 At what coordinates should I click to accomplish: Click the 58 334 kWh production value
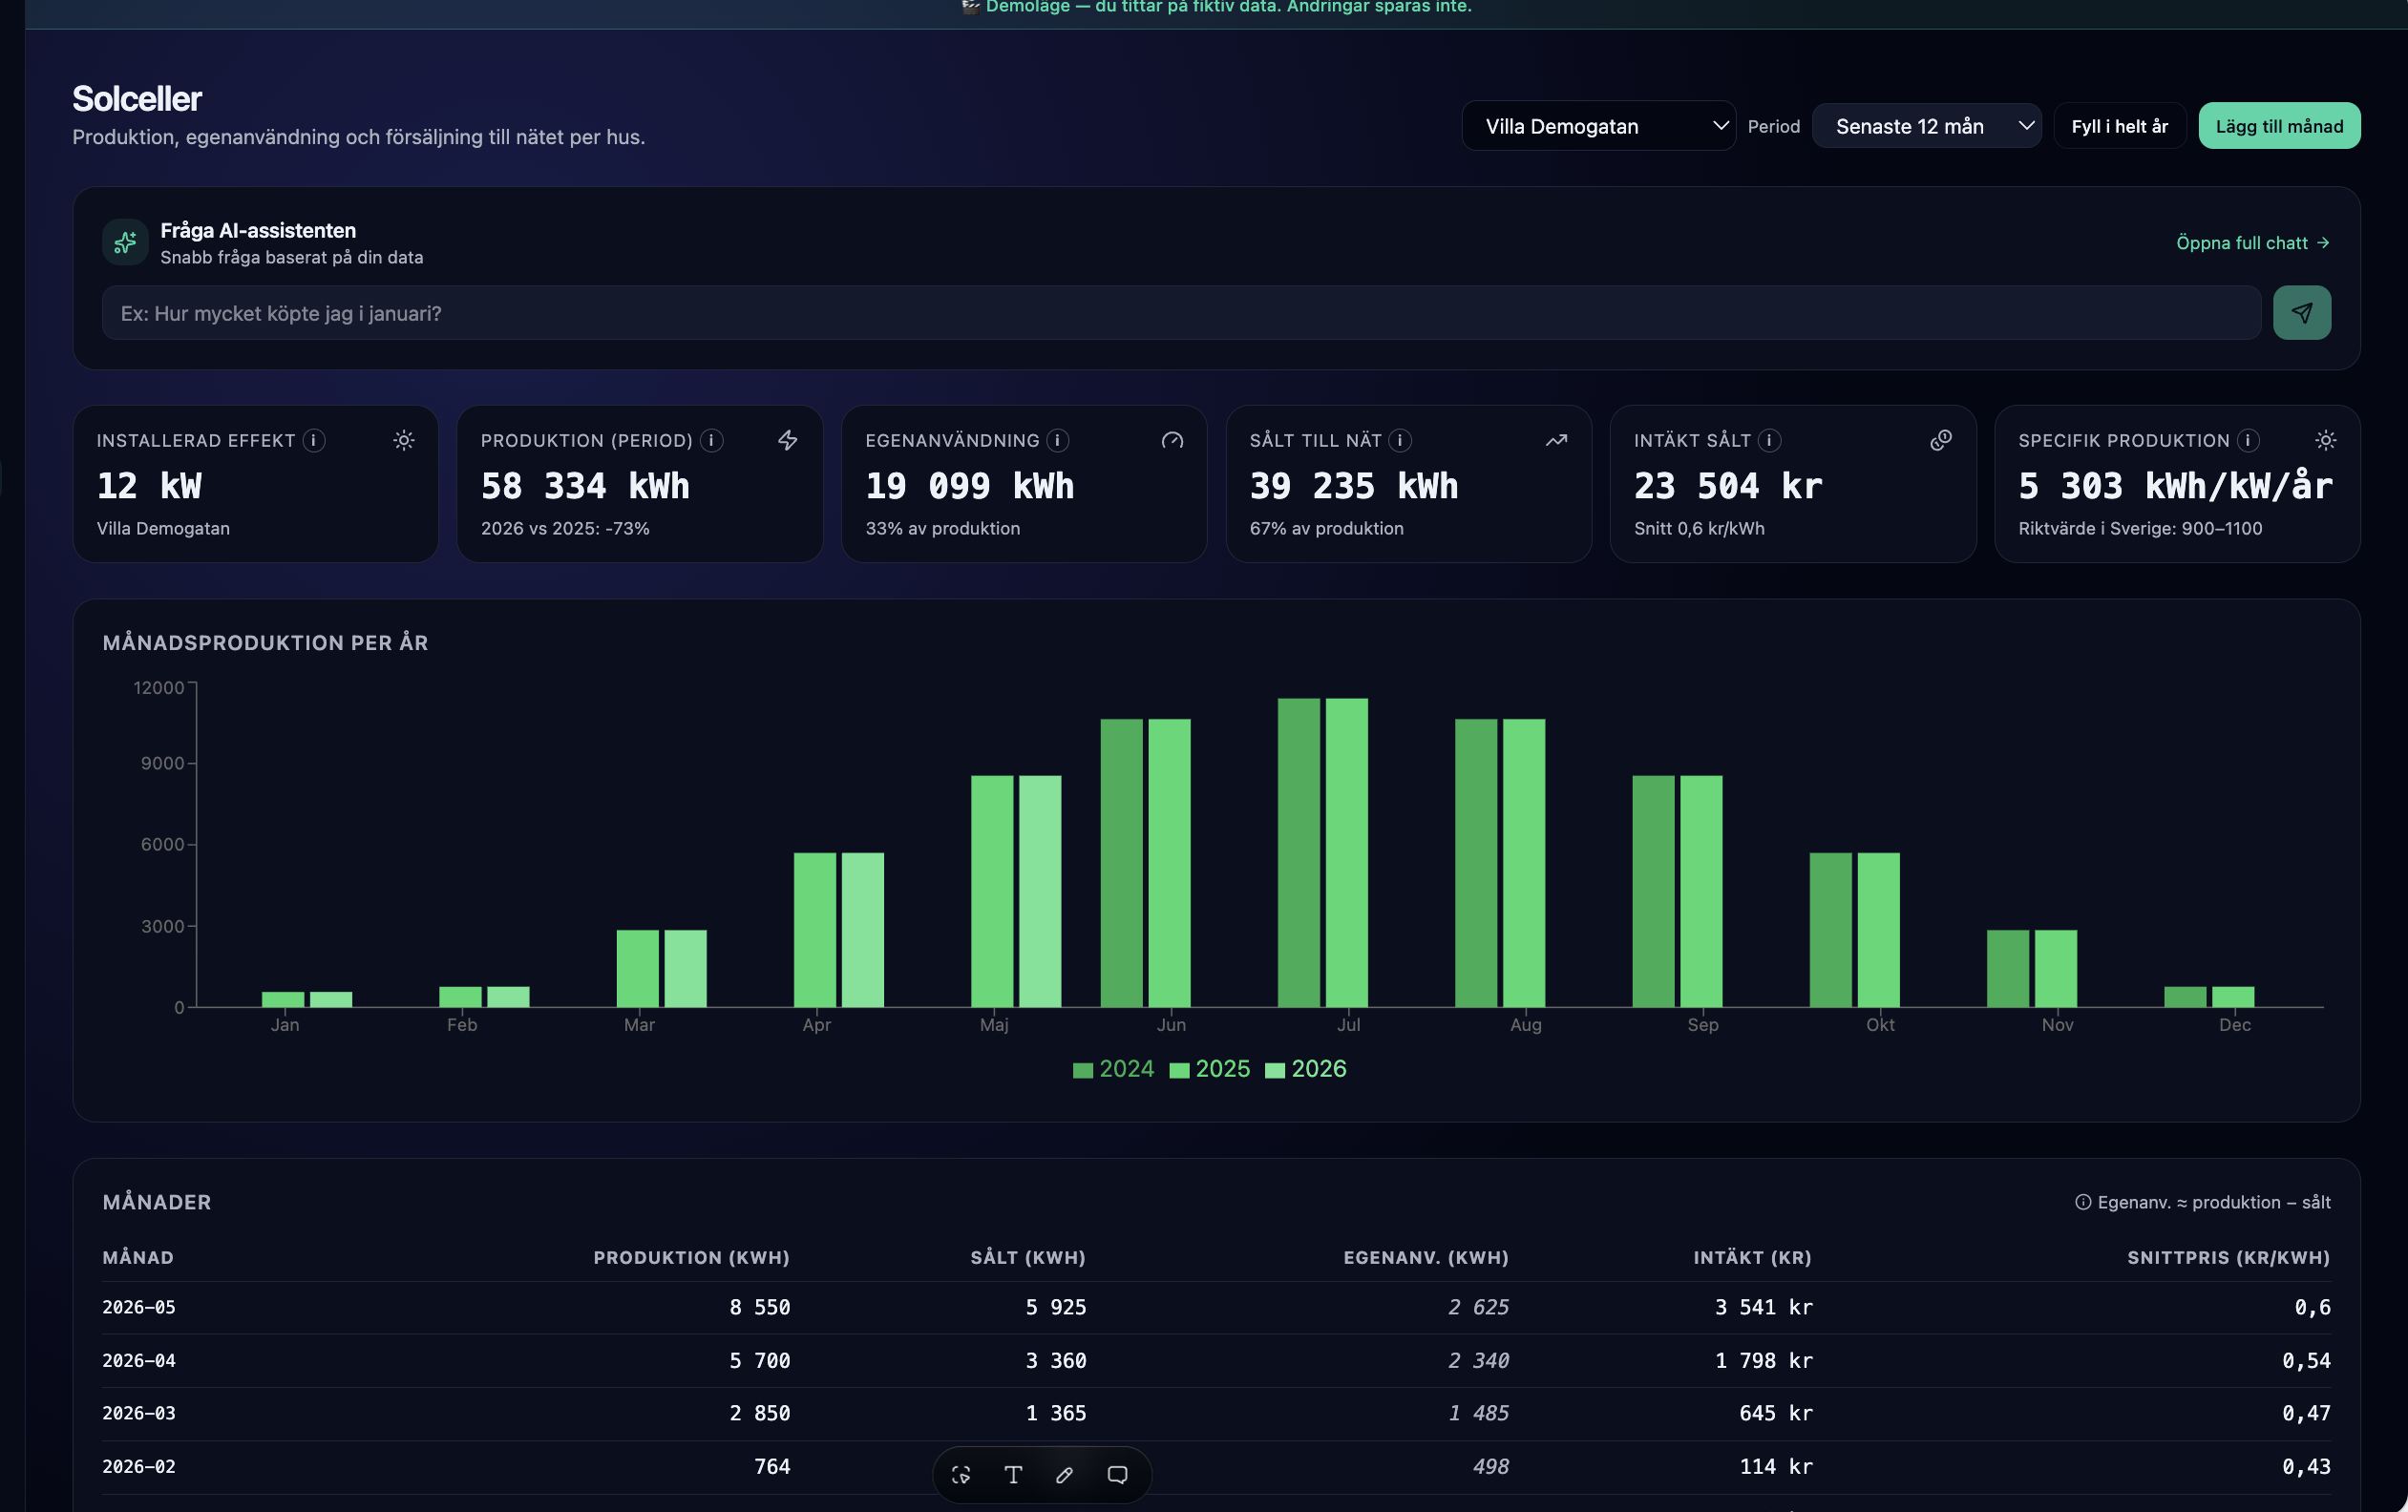coord(585,486)
